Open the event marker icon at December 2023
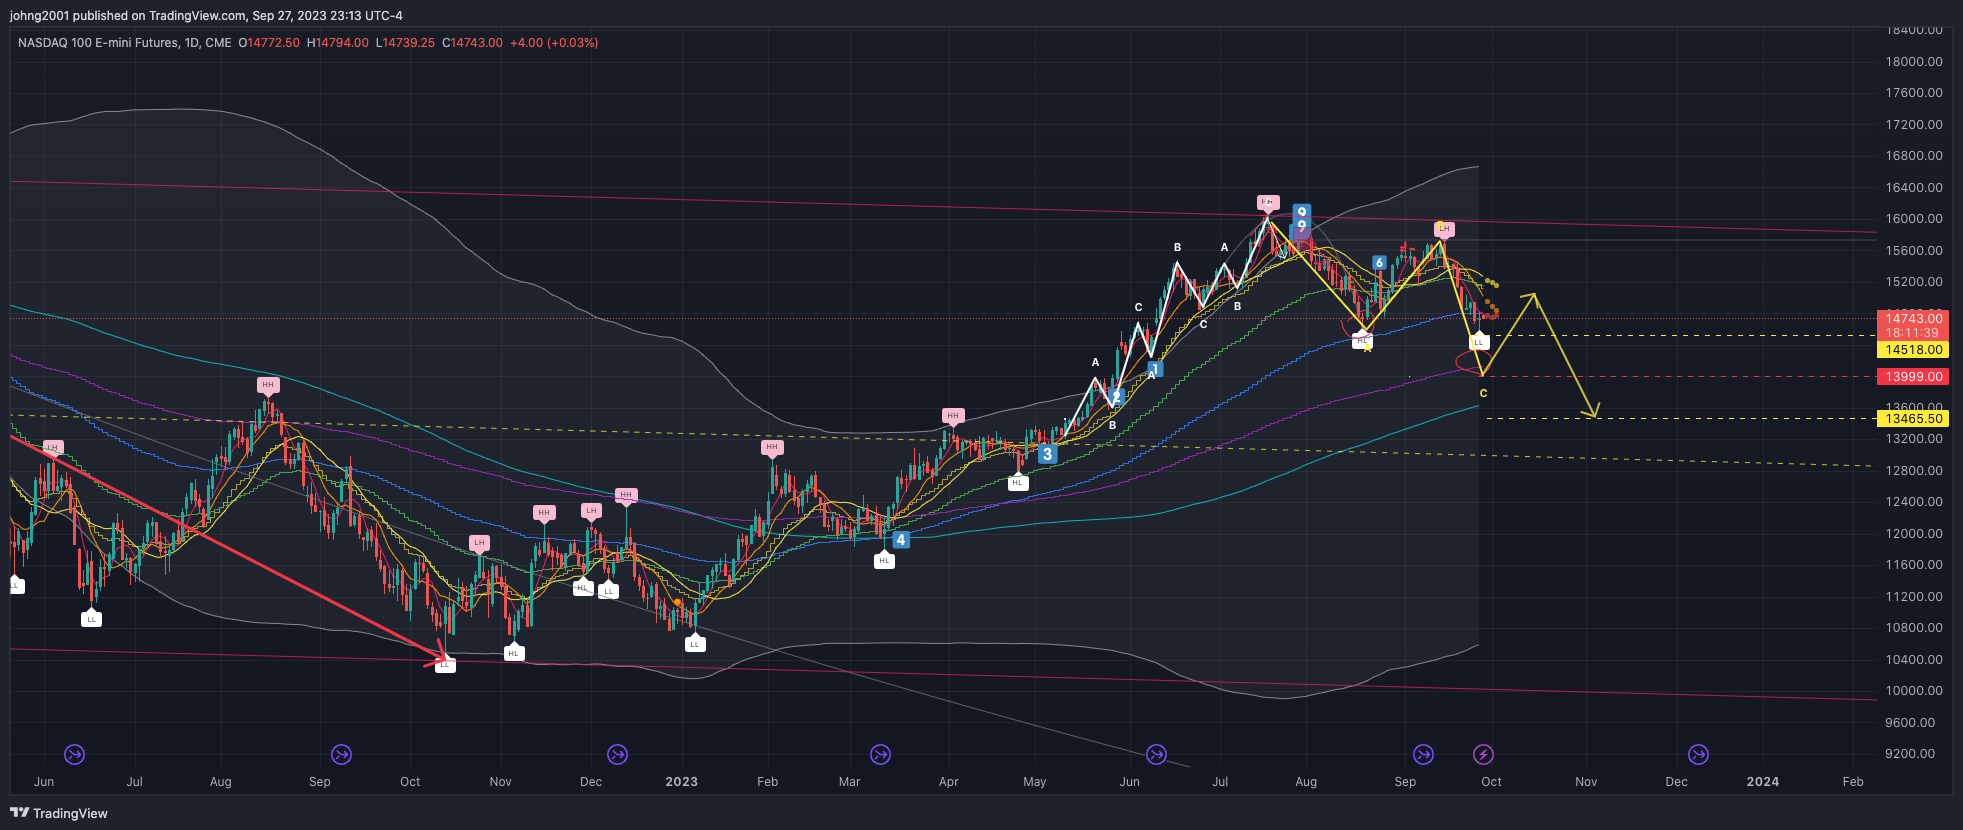 (1698, 754)
